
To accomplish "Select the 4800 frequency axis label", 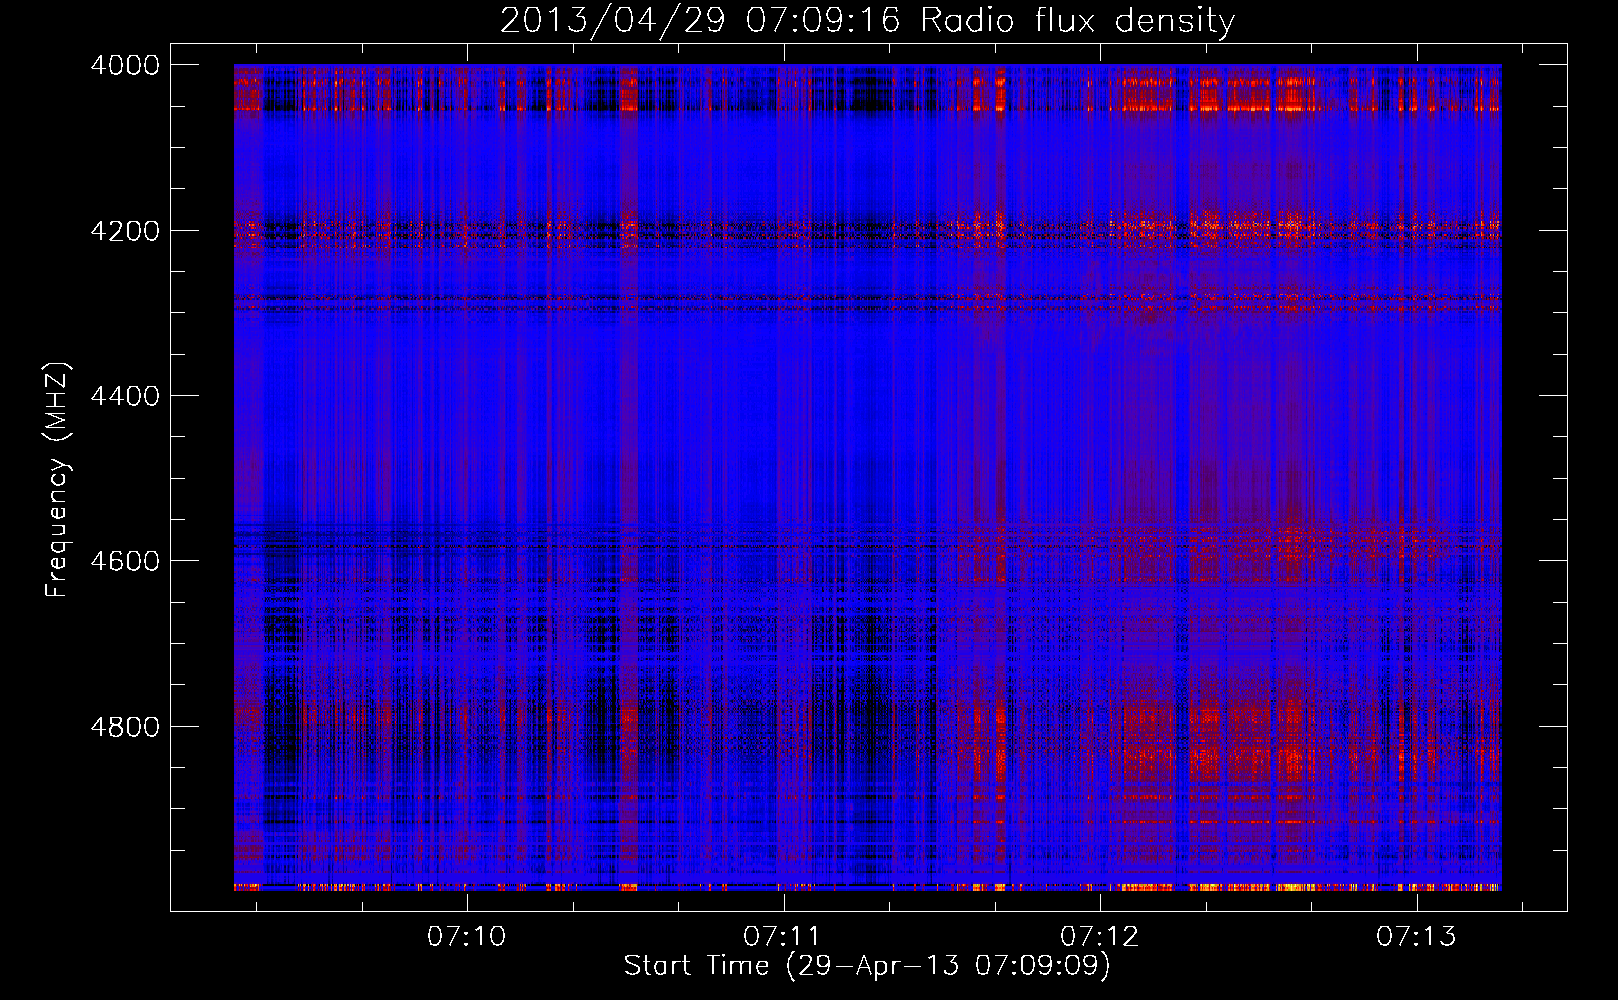I will pos(125,727).
